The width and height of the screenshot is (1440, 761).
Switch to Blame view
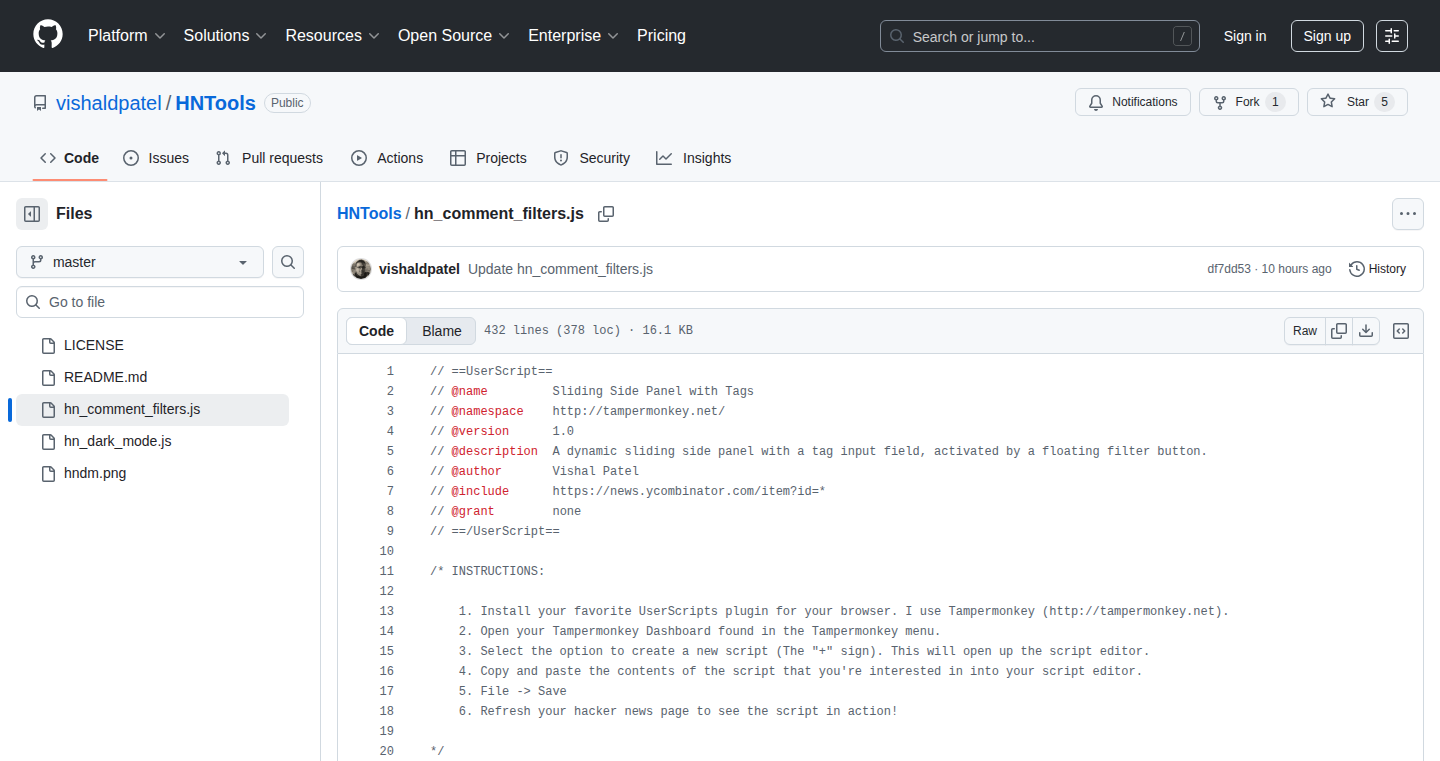tap(442, 331)
